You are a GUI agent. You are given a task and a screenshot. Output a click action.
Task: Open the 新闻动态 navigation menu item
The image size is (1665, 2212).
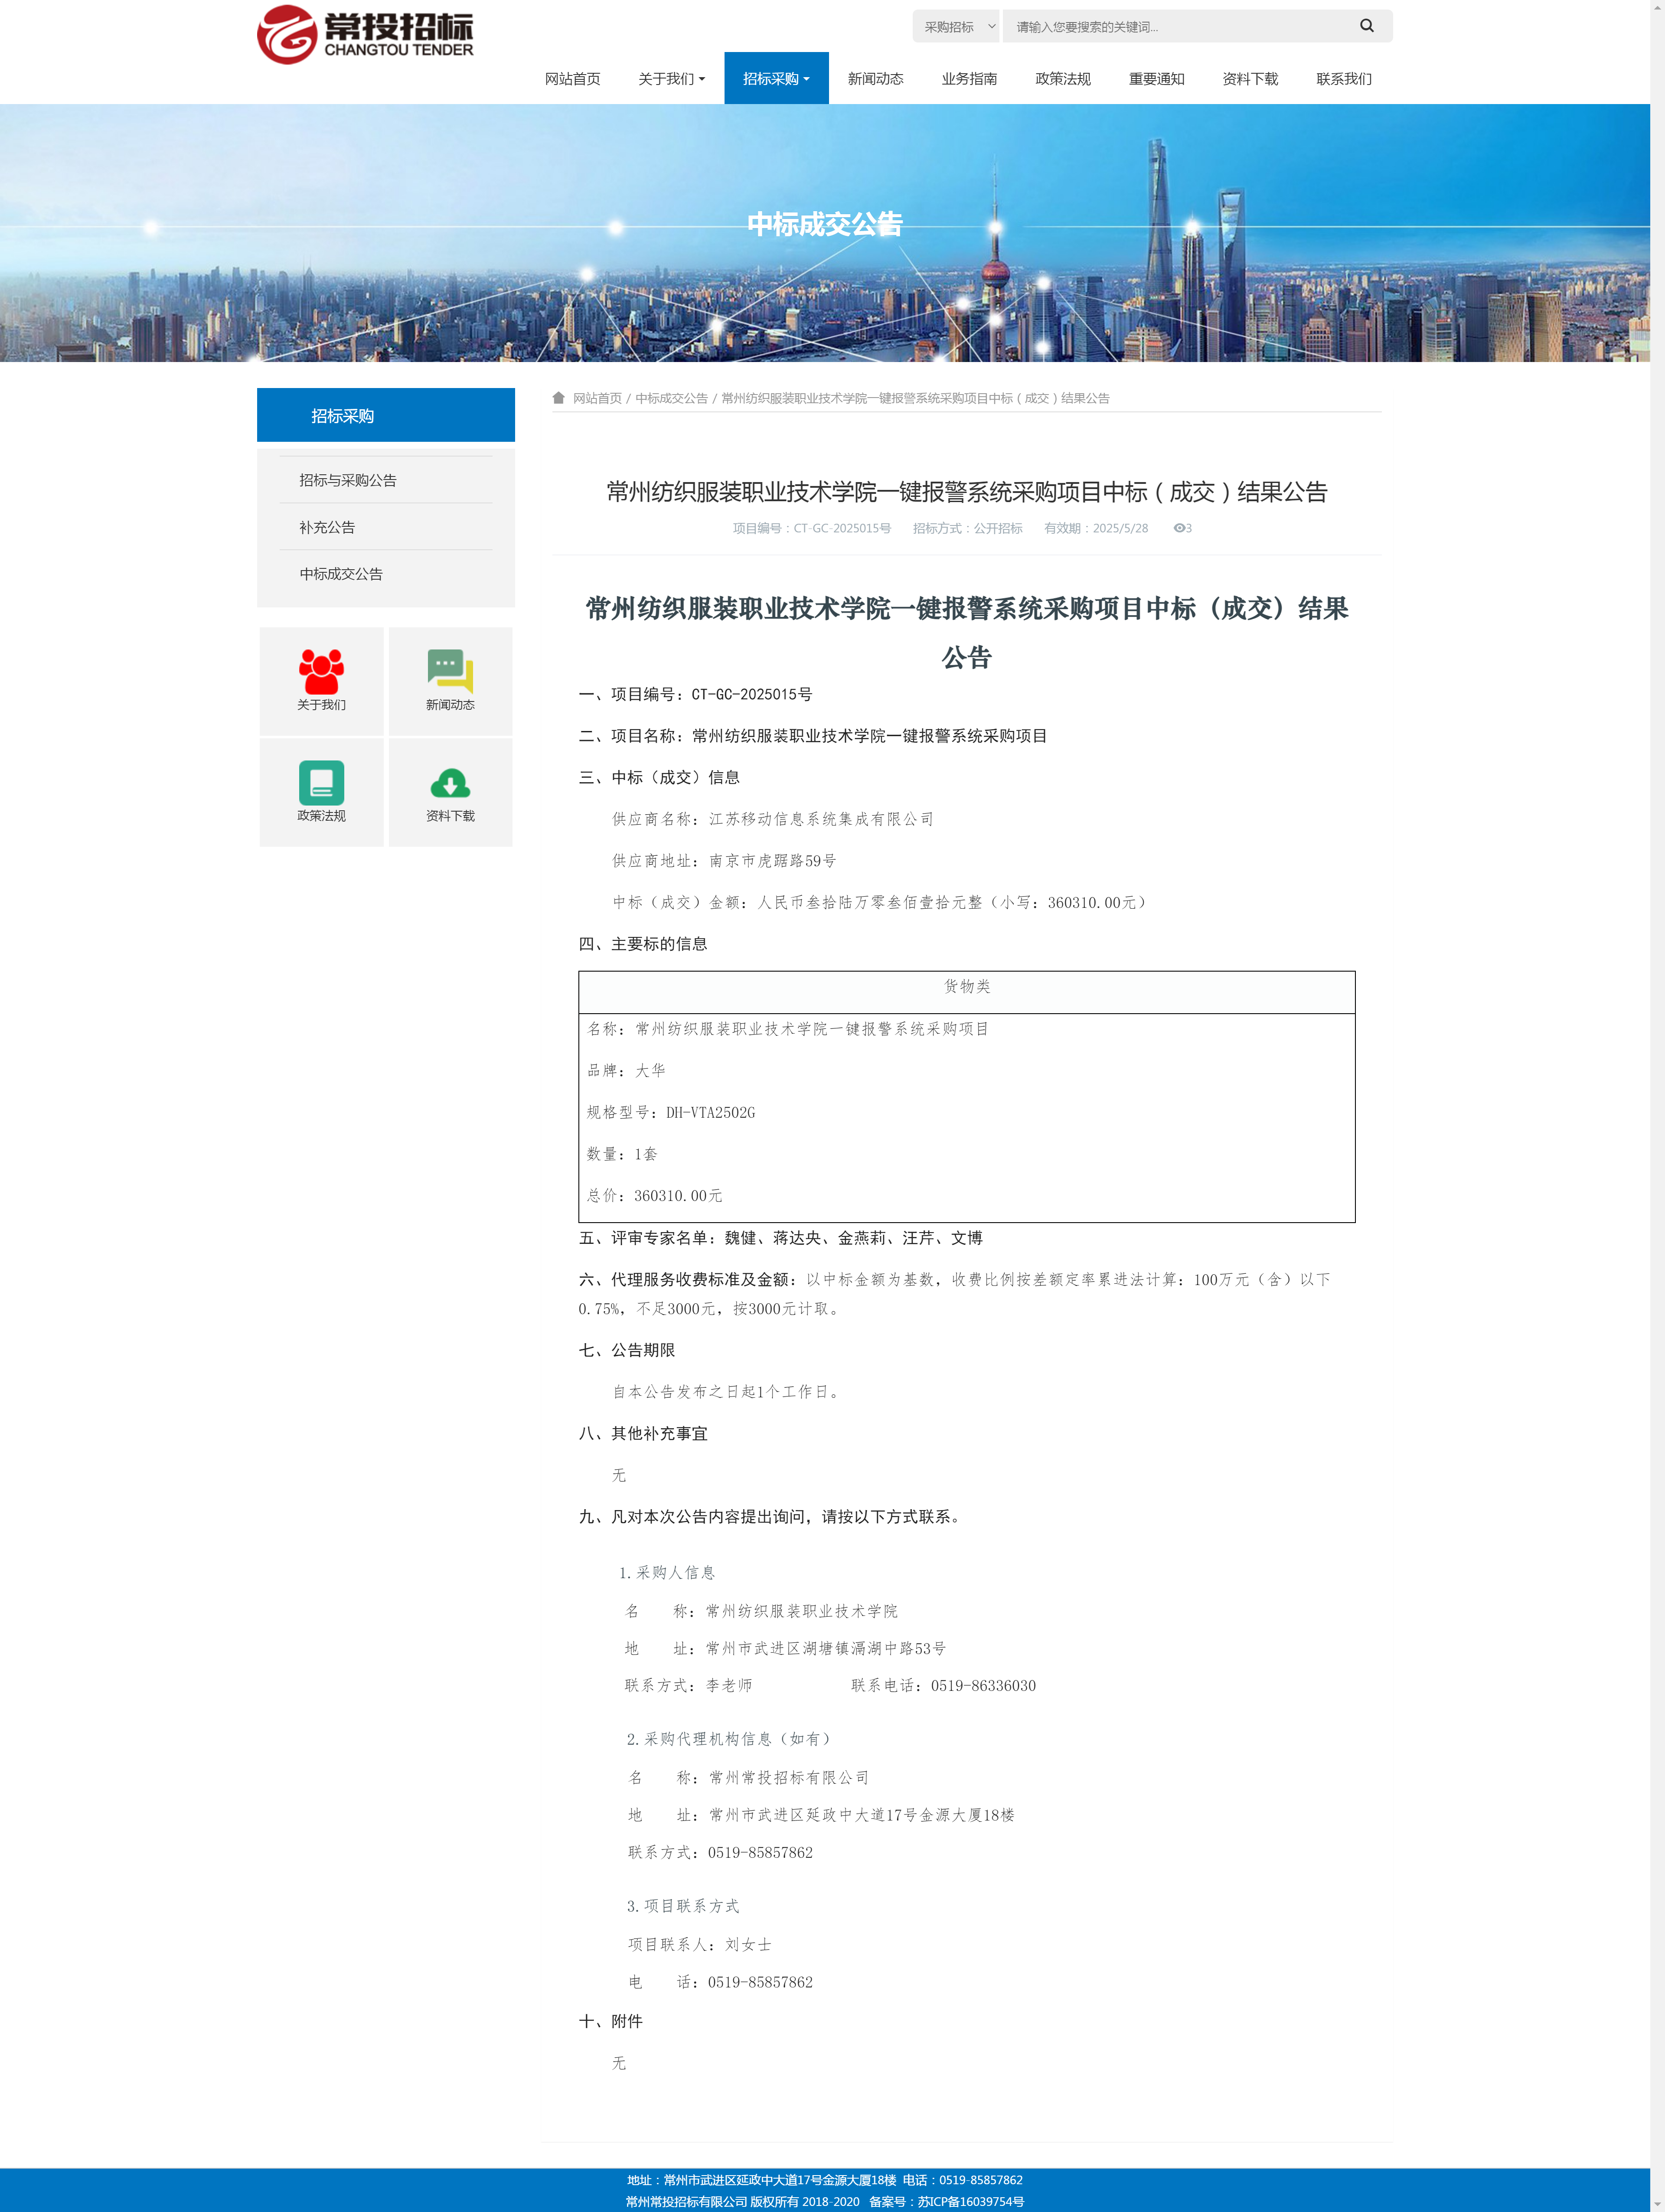coord(875,79)
